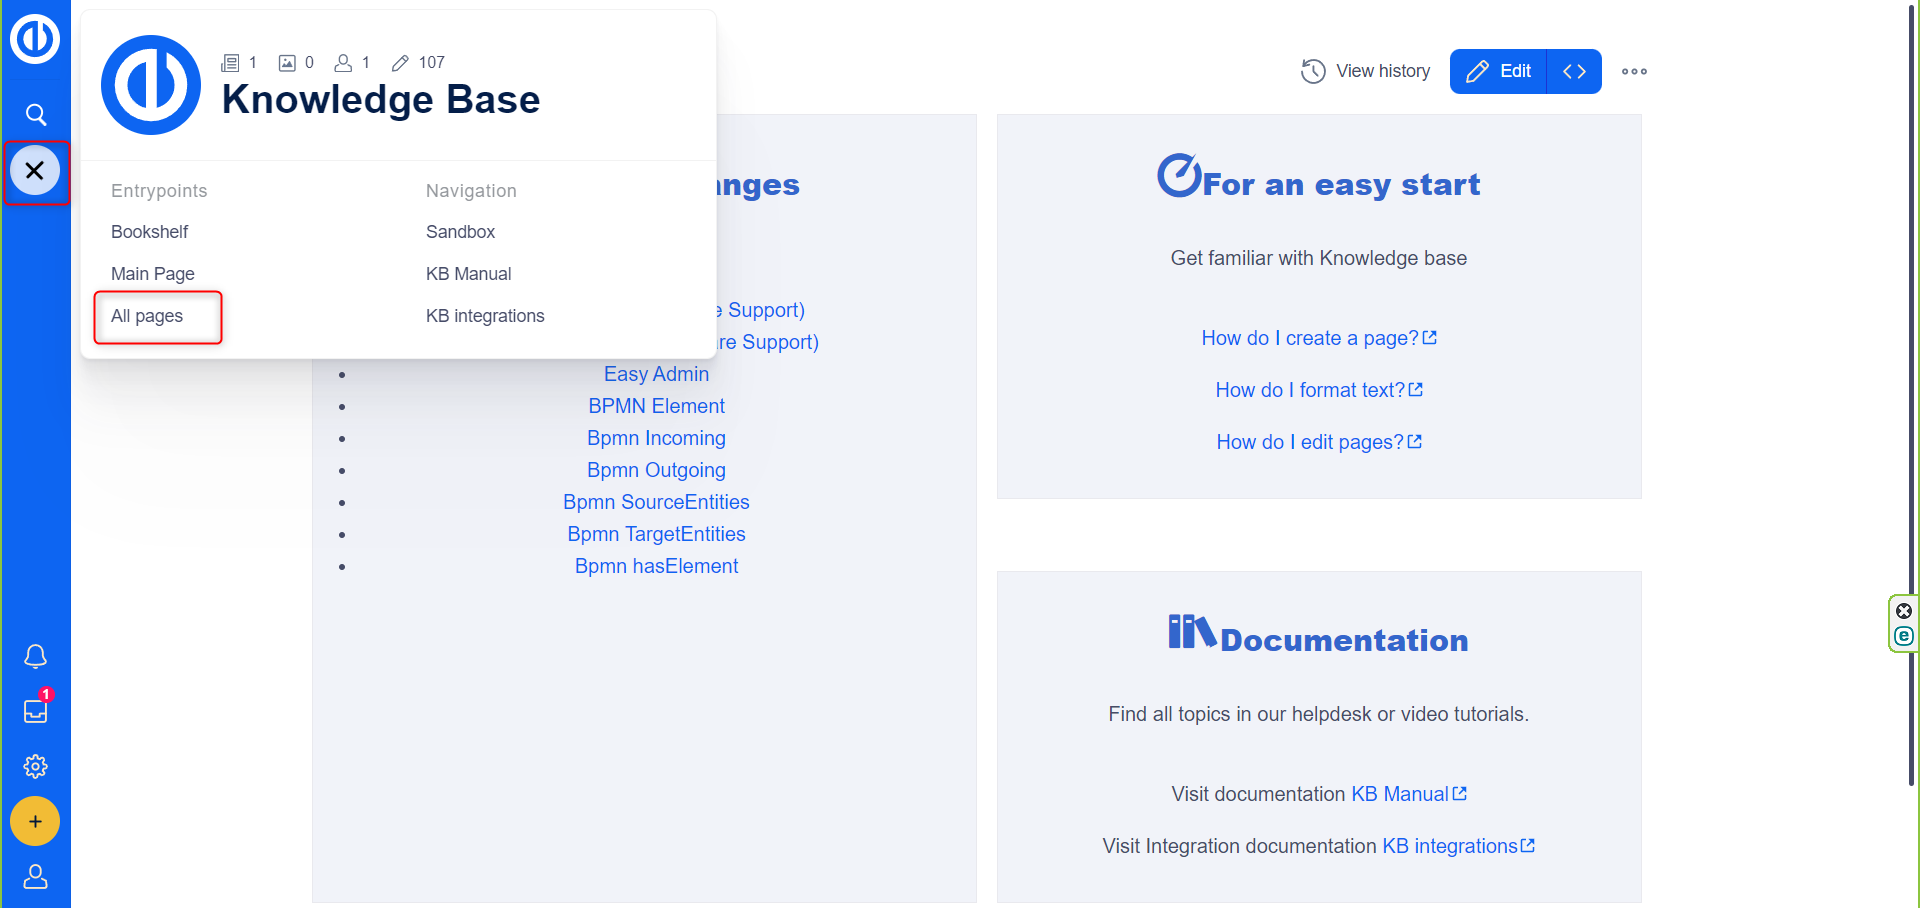Click the top-left wiki logo icon
Screen dimensions: 1920x908
(x=35, y=39)
